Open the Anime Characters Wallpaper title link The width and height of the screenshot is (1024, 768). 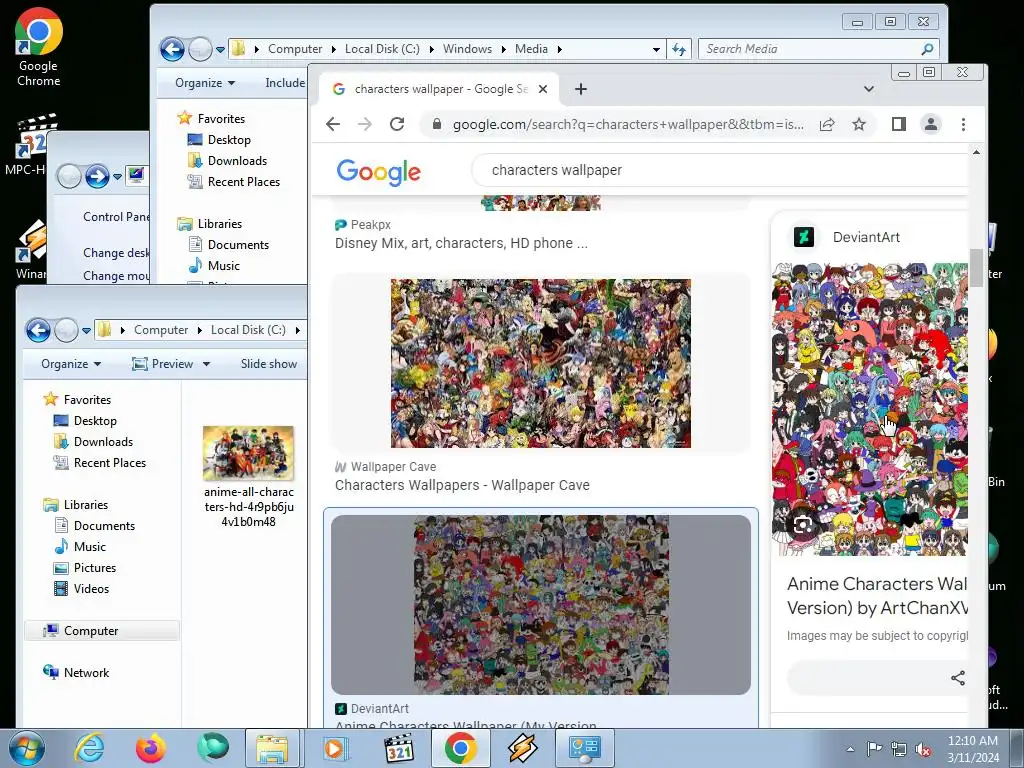point(877,596)
